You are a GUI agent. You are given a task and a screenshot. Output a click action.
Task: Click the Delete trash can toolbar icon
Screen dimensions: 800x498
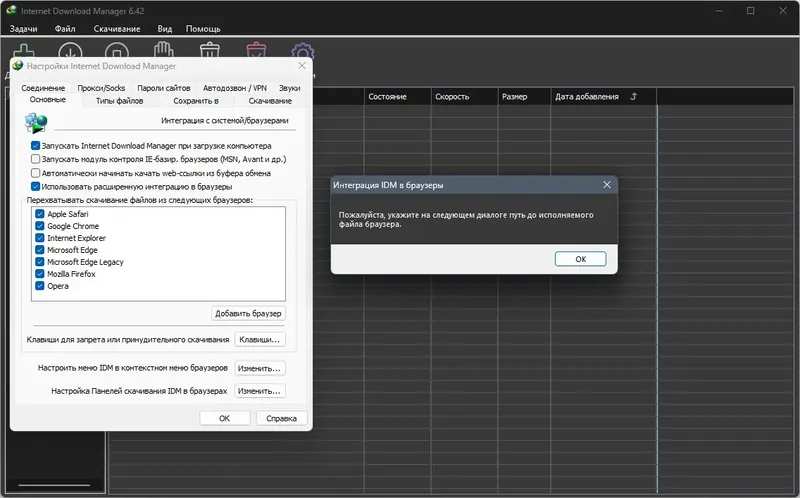point(210,50)
